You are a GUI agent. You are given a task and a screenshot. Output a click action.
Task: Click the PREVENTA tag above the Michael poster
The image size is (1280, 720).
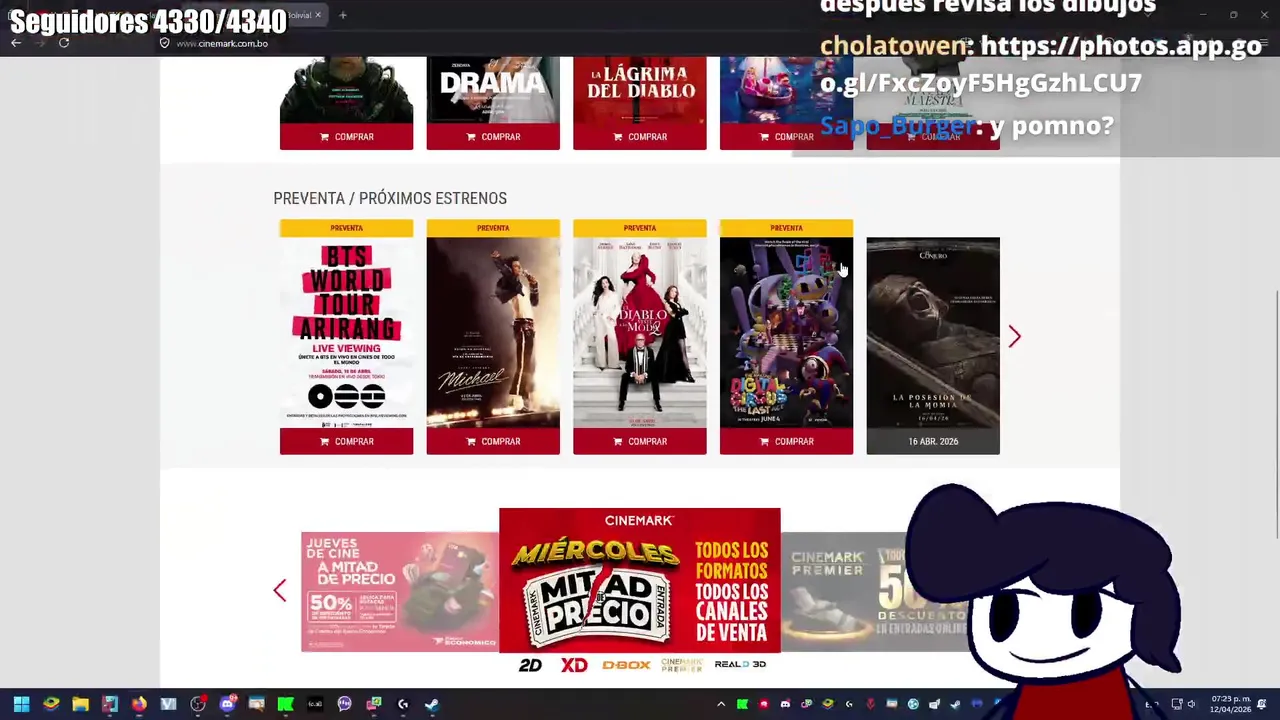pyautogui.click(x=493, y=228)
